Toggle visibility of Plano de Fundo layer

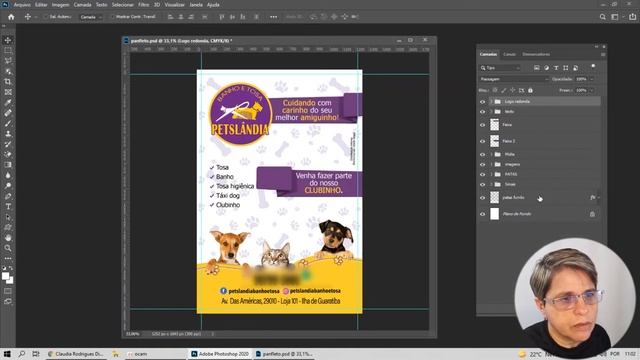(x=482, y=214)
